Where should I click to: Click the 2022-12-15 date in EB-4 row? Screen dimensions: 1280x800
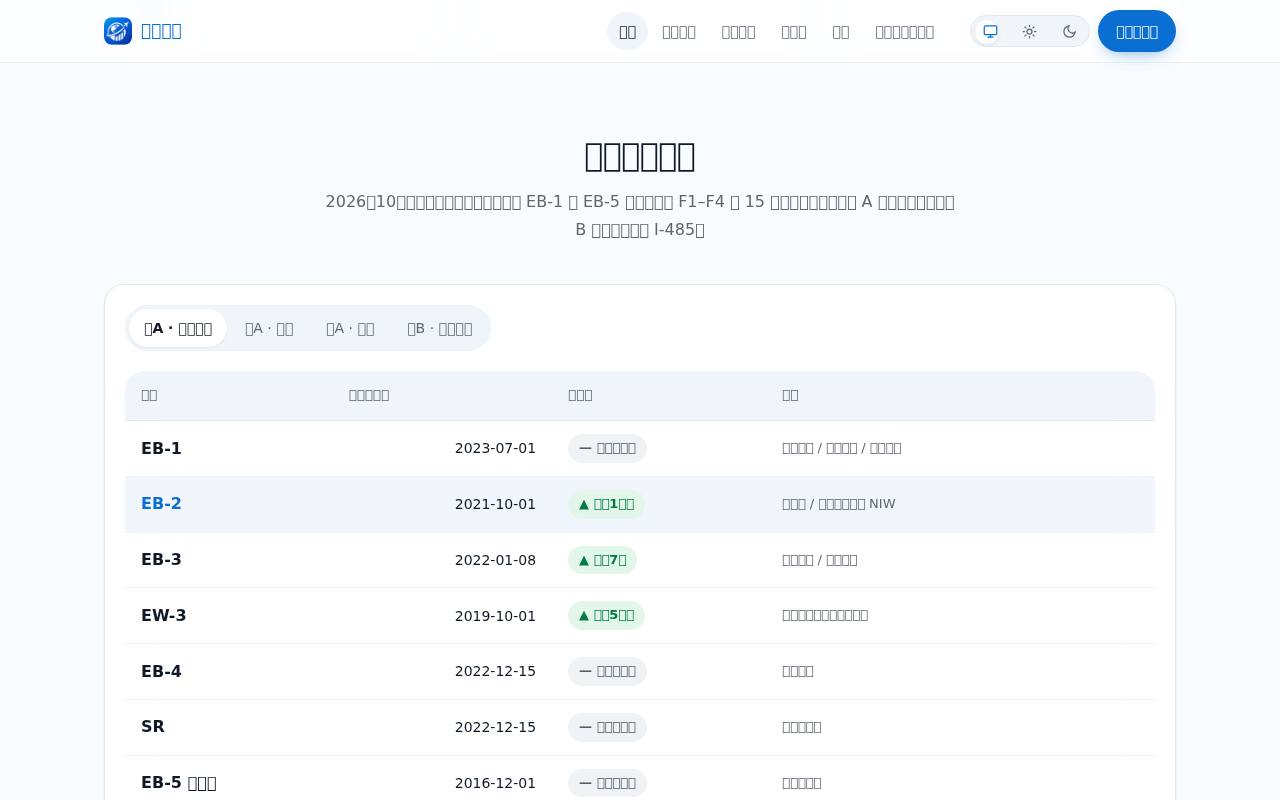point(495,671)
